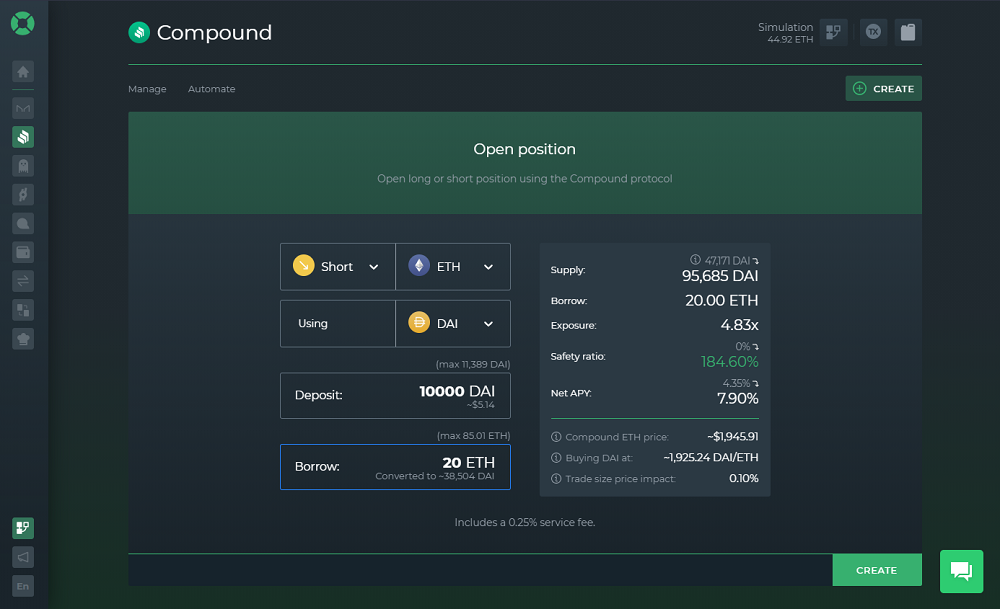Click the Borrow 20 ETH input field
This screenshot has height=609, width=1000.
tap(395, 467)
